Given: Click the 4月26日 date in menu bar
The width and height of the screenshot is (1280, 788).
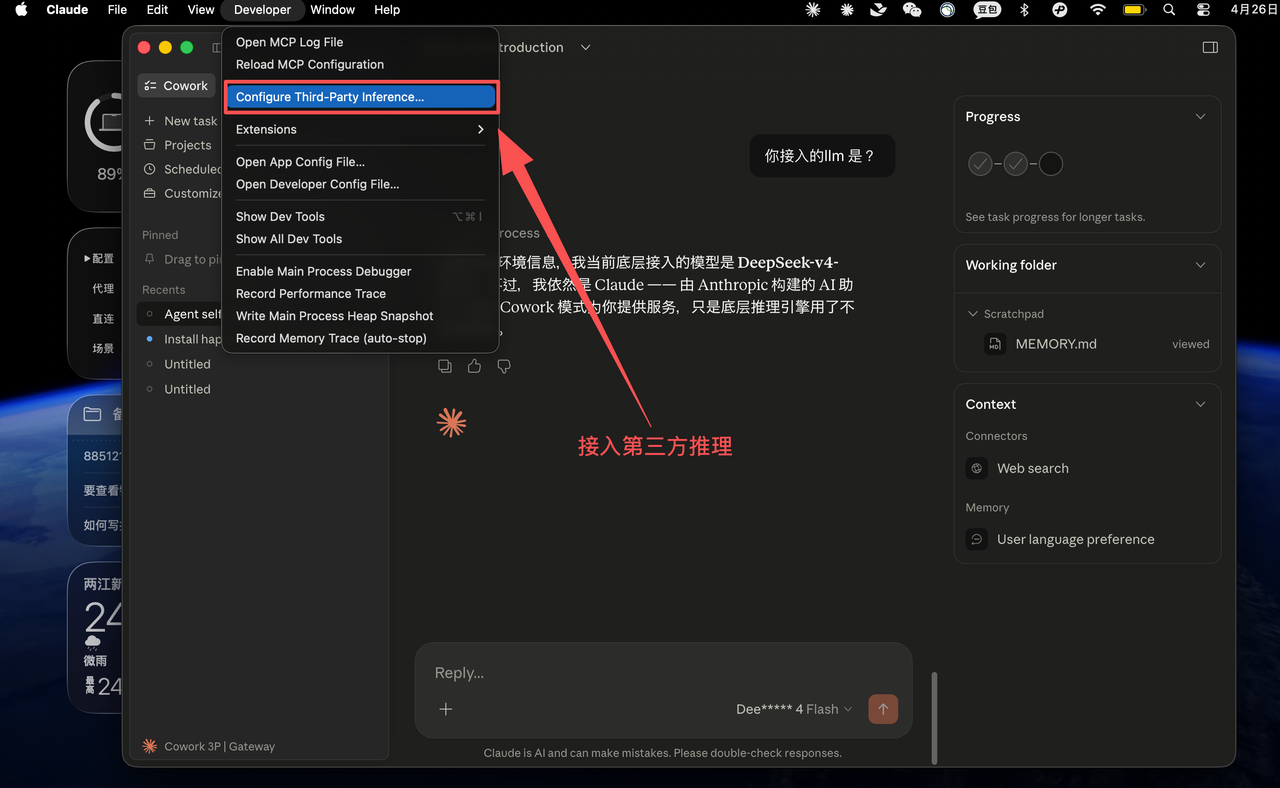Looking at the screenshot, I should point(1253,10).
